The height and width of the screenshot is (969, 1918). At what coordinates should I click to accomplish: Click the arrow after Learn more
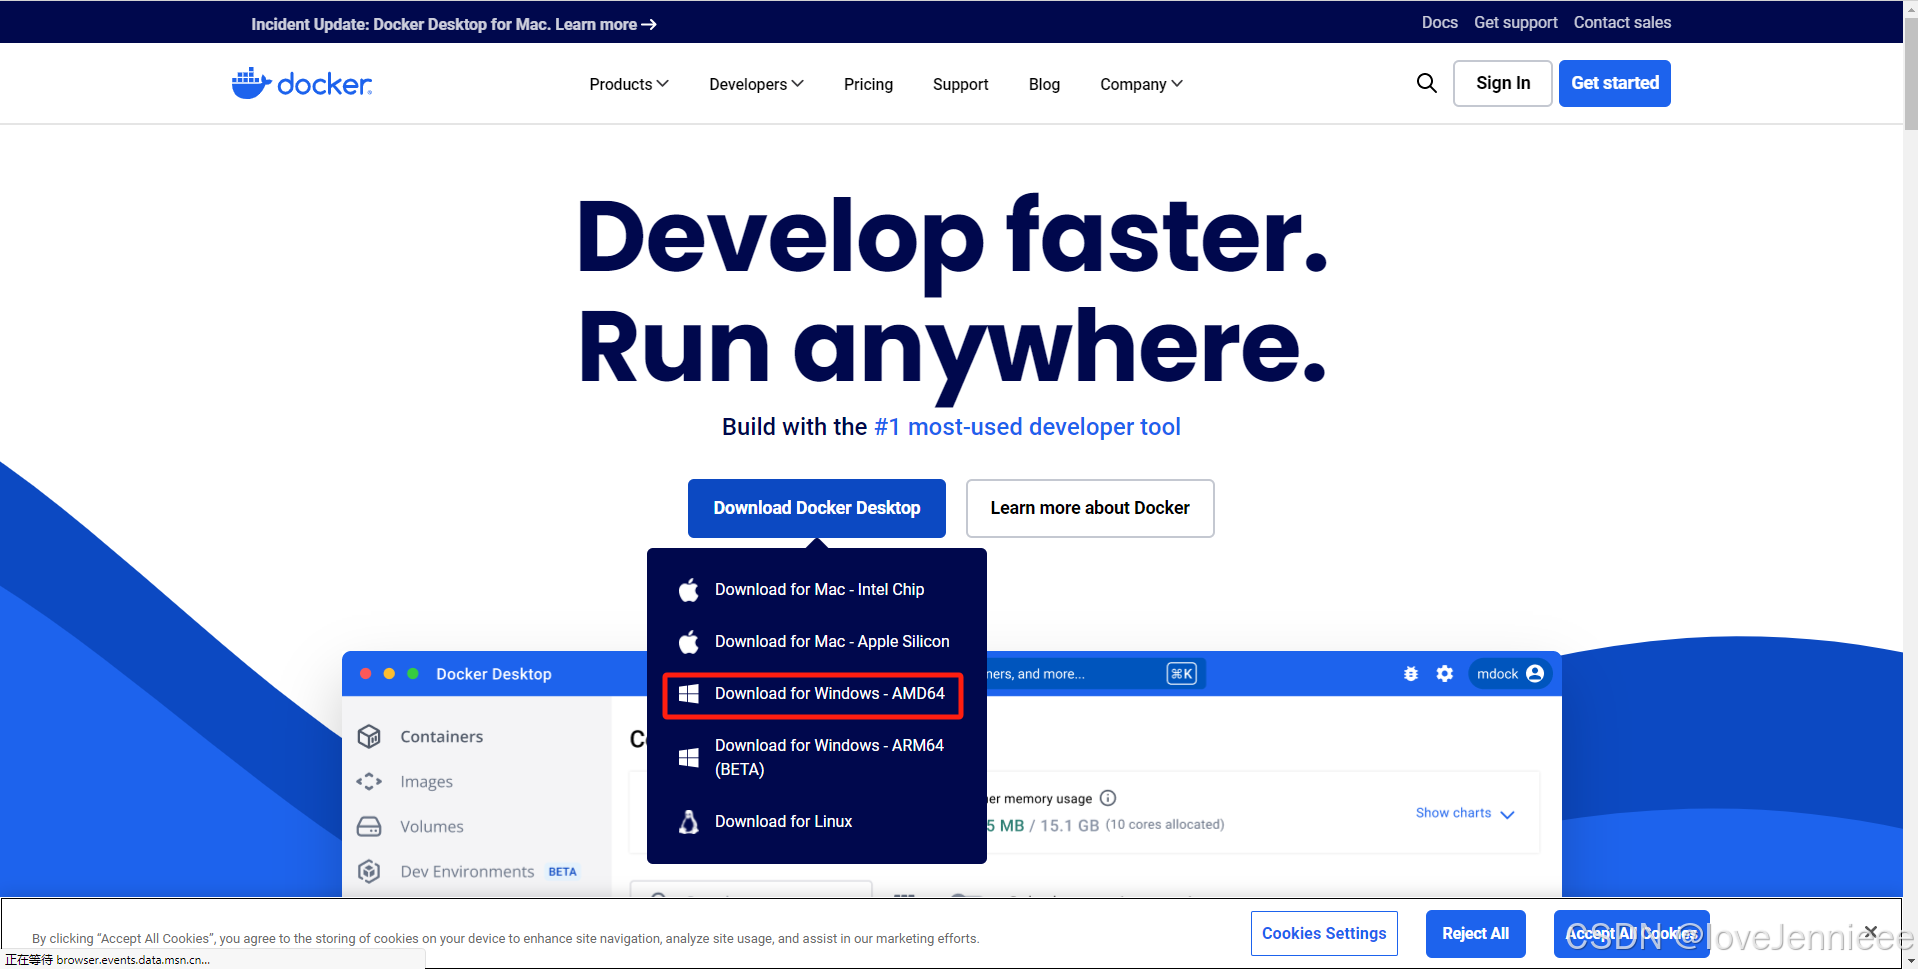pos(649,24)
